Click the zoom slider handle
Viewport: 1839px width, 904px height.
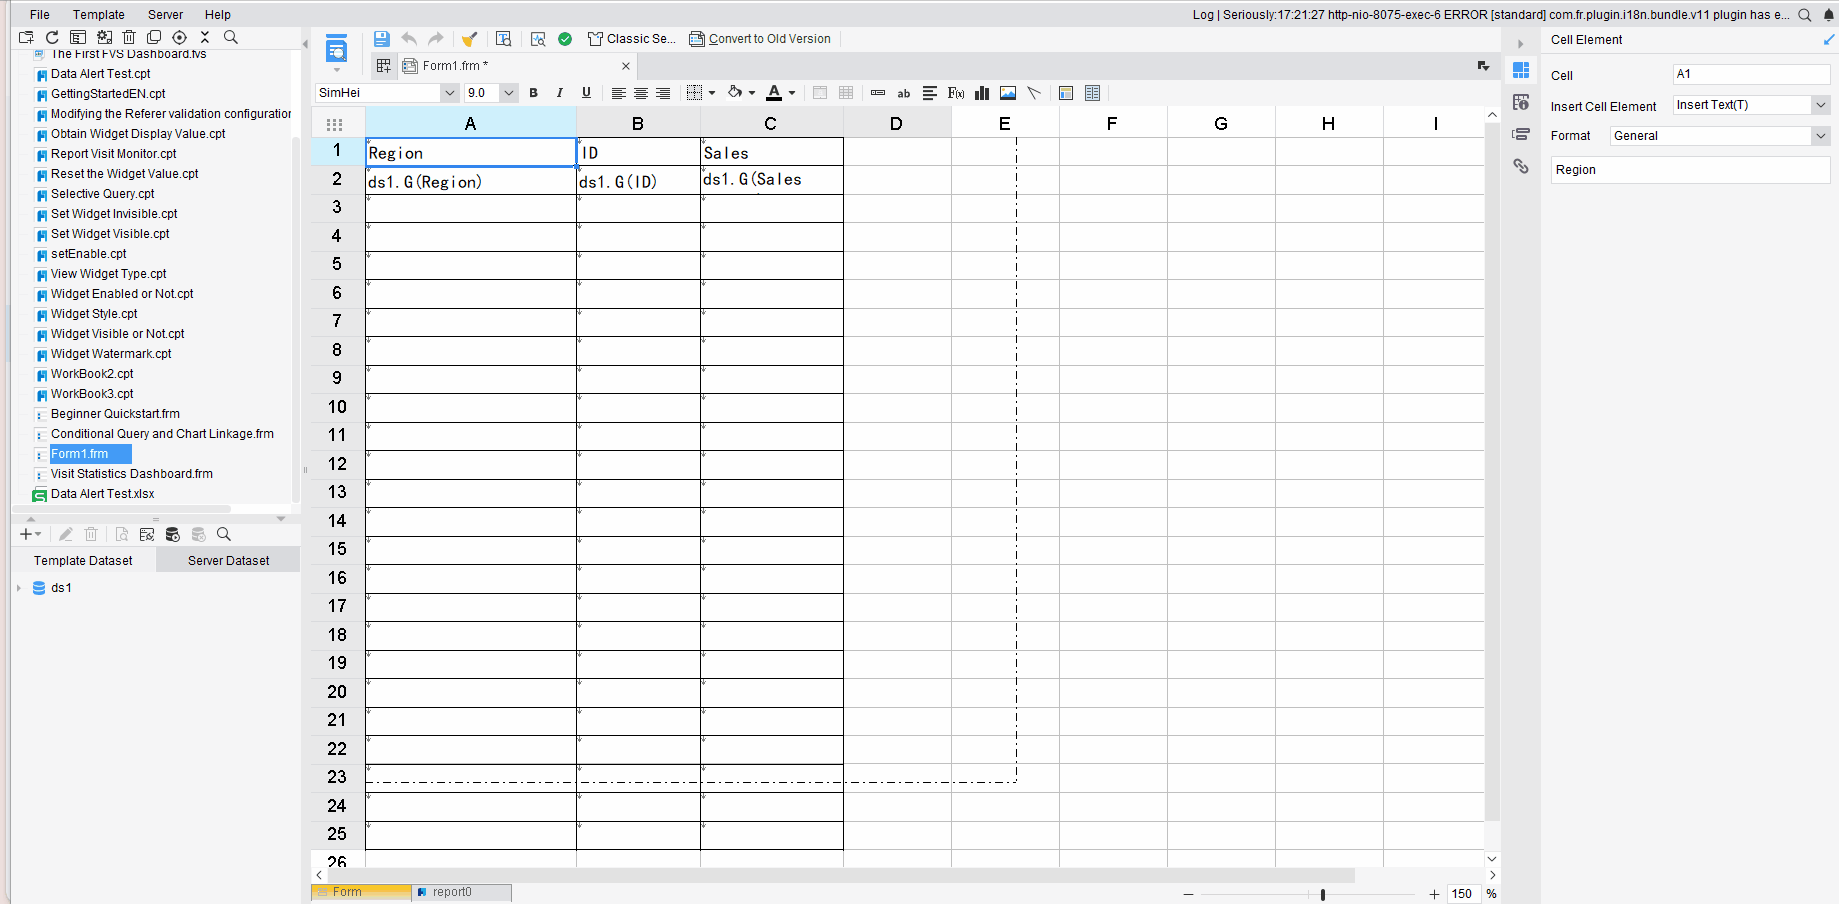point(1323,894)
